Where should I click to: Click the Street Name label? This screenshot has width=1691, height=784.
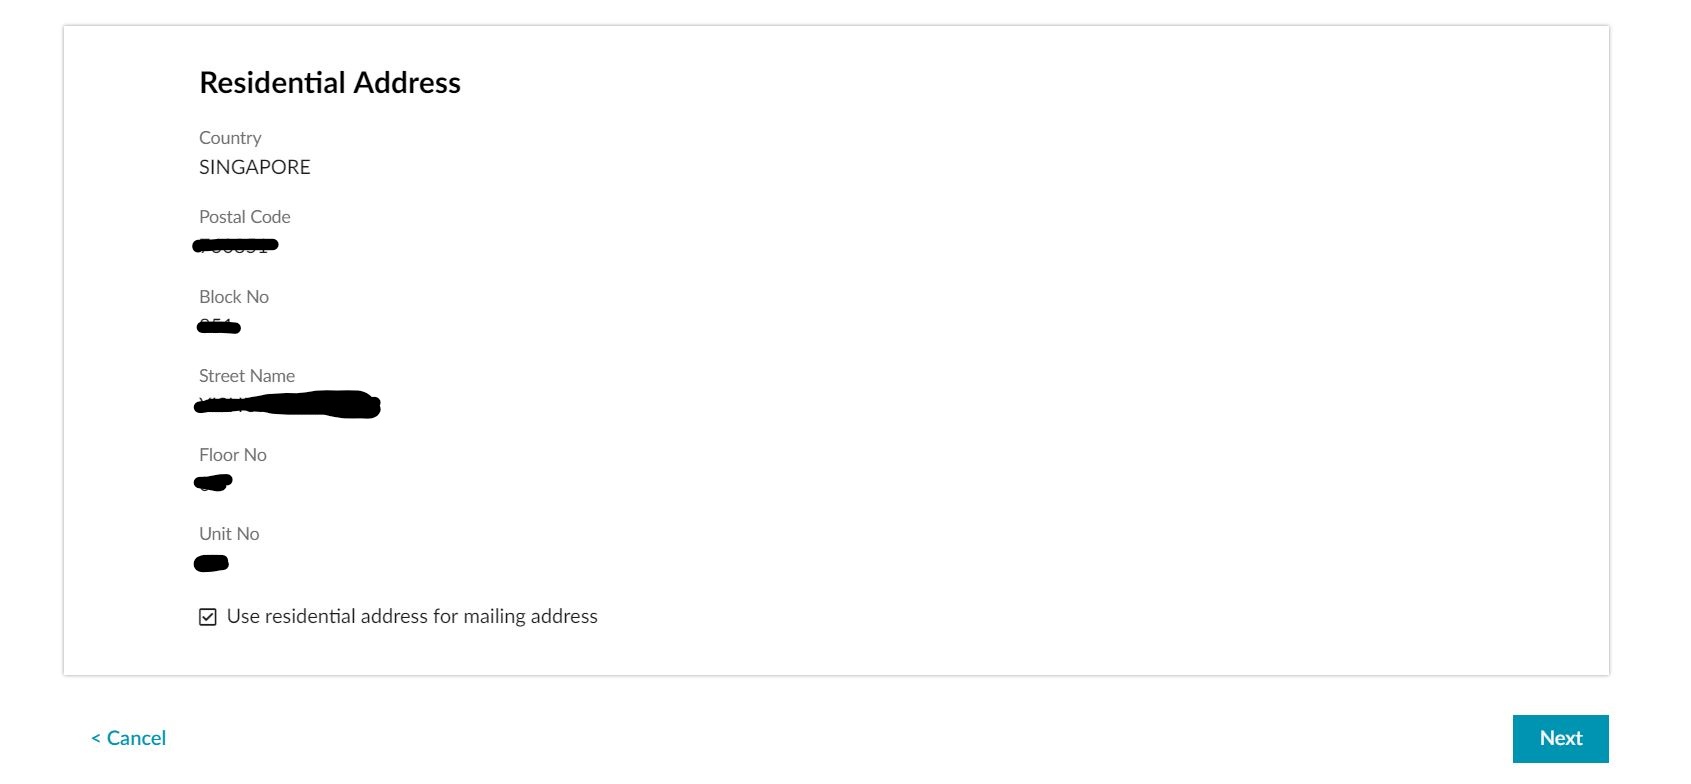247,376
